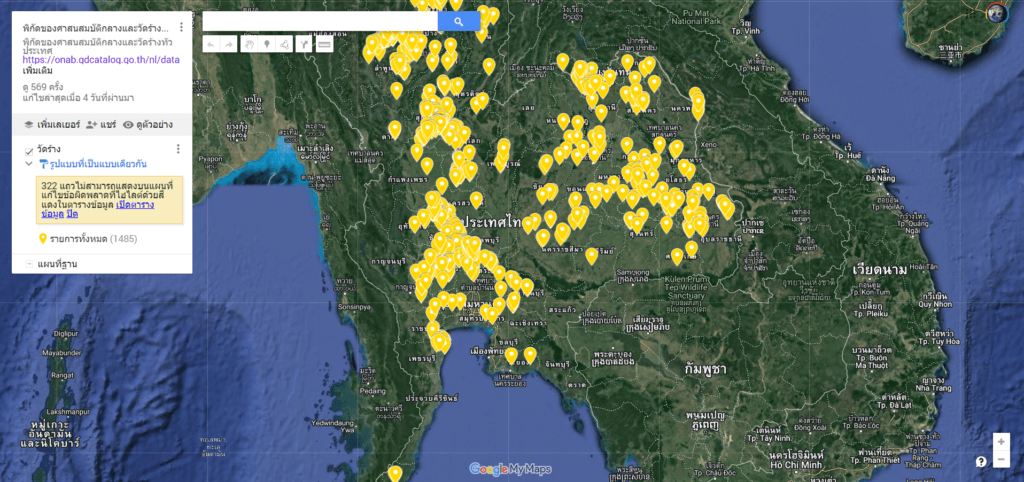1024x482 pixels.
Task: Collapse the วัดร้าง layer chevron
Action: [29, 163]
